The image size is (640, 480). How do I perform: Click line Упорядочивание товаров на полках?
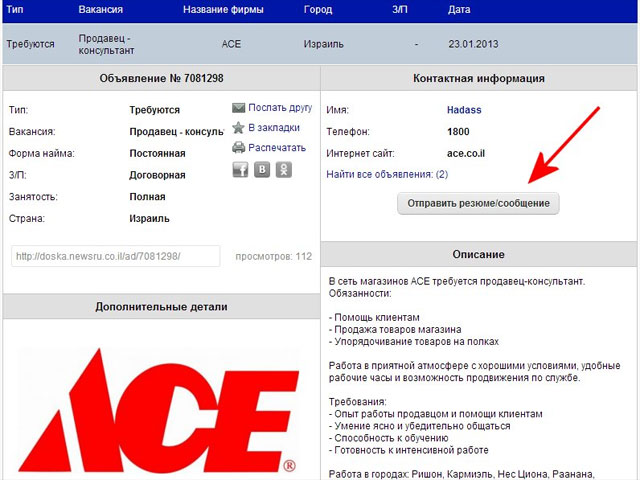click(414, 341)
